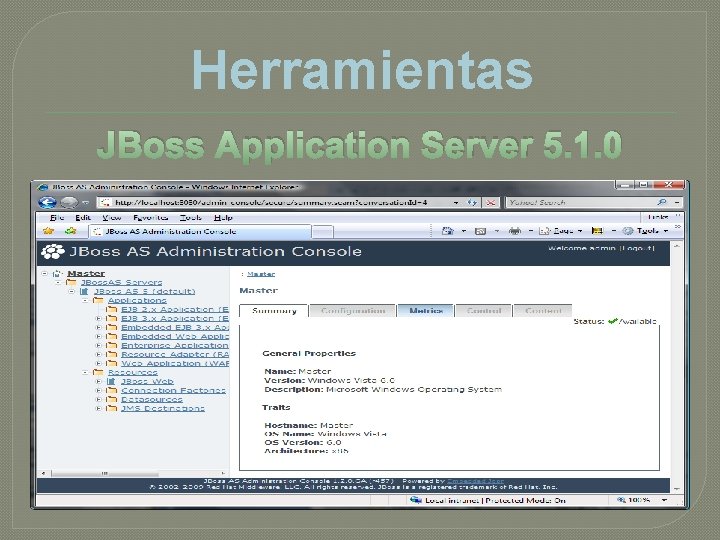This screenshot has height=540, width=720.
Task: Click the Web Application (WAR) folder icon
Action: click(112, 363)
